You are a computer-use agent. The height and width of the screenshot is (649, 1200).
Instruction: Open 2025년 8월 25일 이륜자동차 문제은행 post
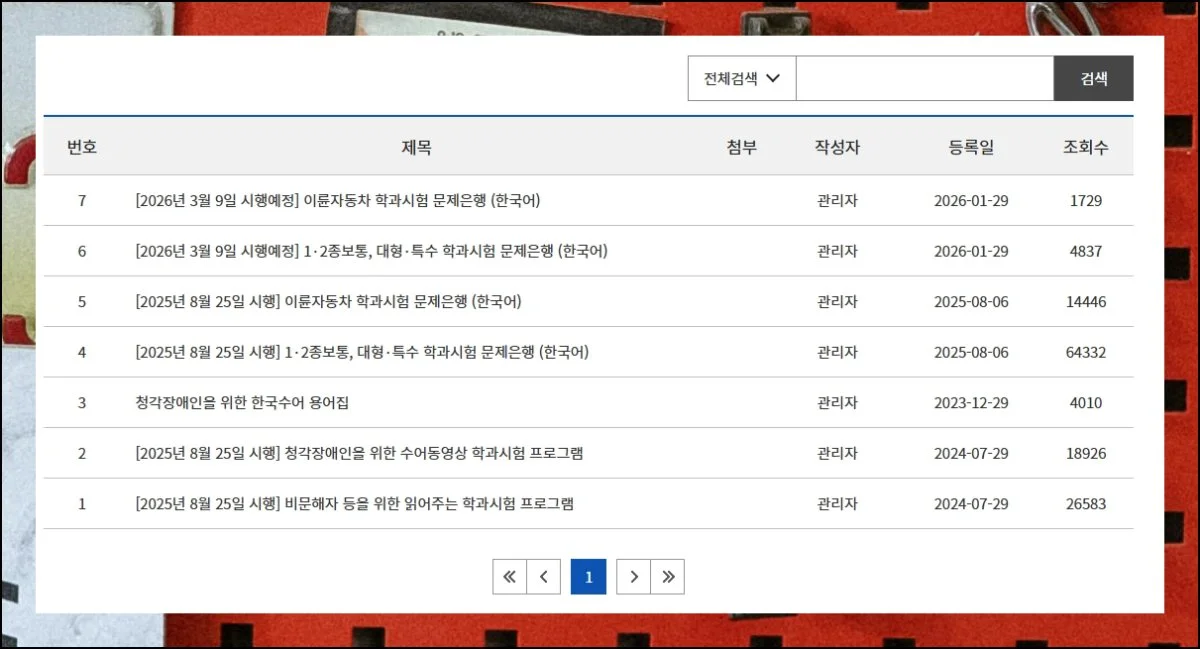pos(328,302)
